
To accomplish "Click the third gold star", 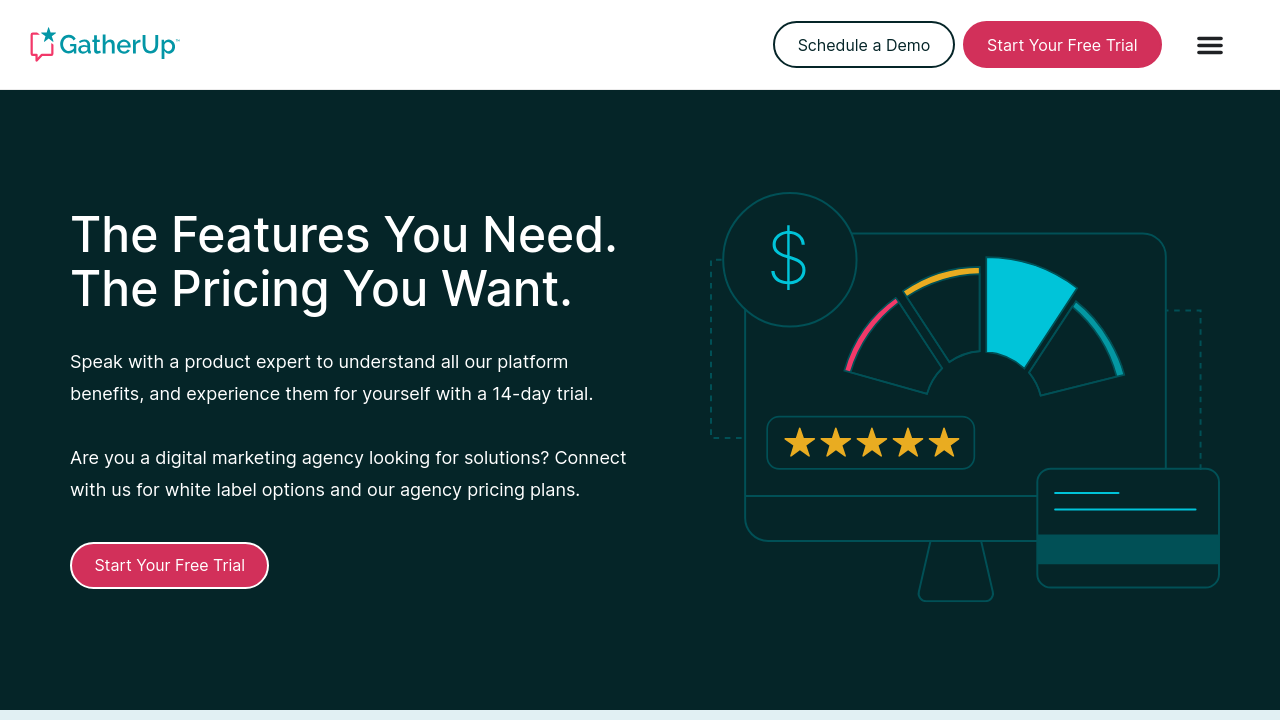I will click(x=871, y=442).
